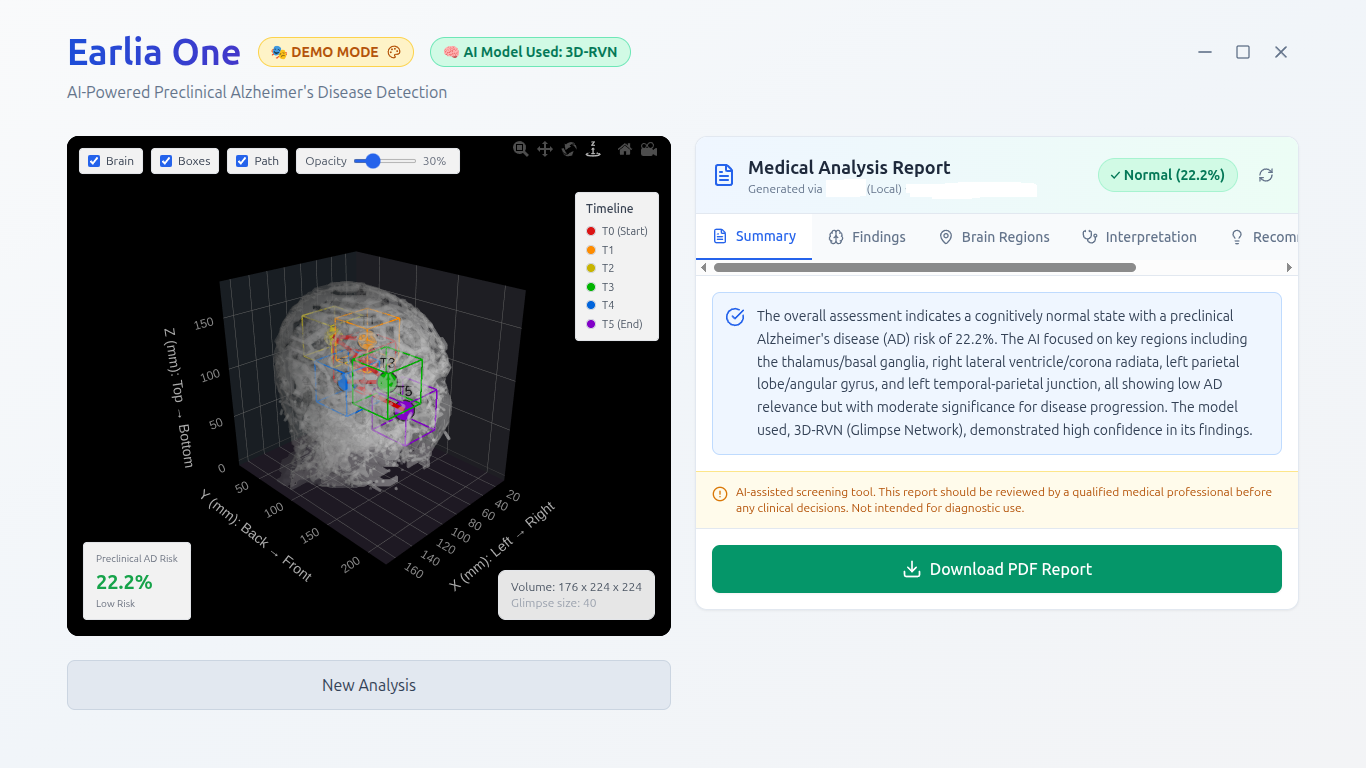Select the zoom tool in the 3D viewer

point(520,148)
